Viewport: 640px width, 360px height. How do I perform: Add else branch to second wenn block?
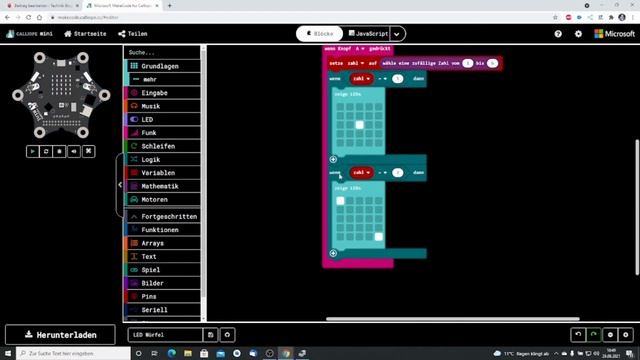[x=333, y=253]
